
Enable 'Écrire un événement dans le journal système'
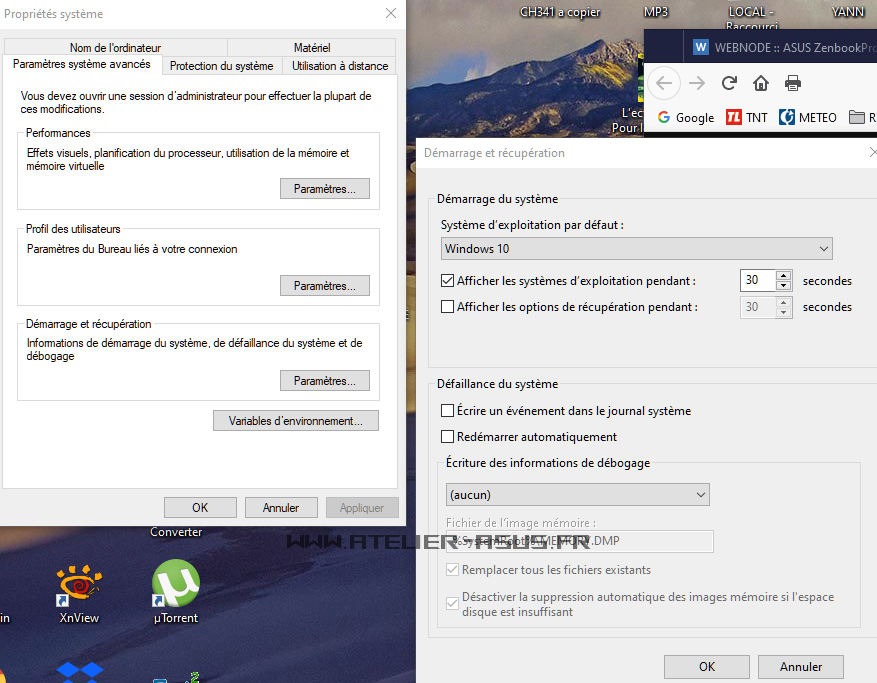(448, 411)
